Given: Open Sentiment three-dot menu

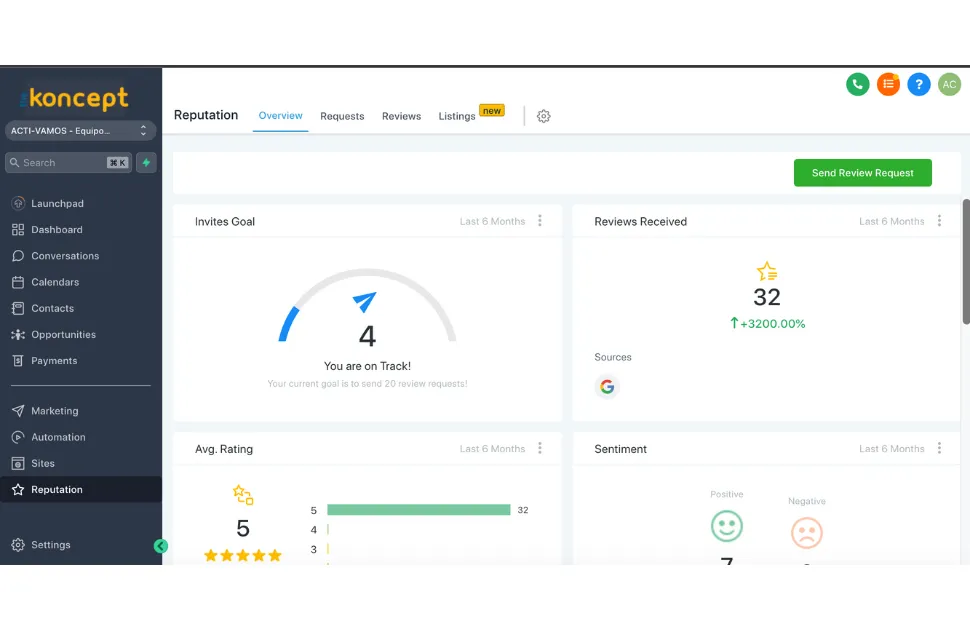Looking at the screenshot, I should 939,448.
